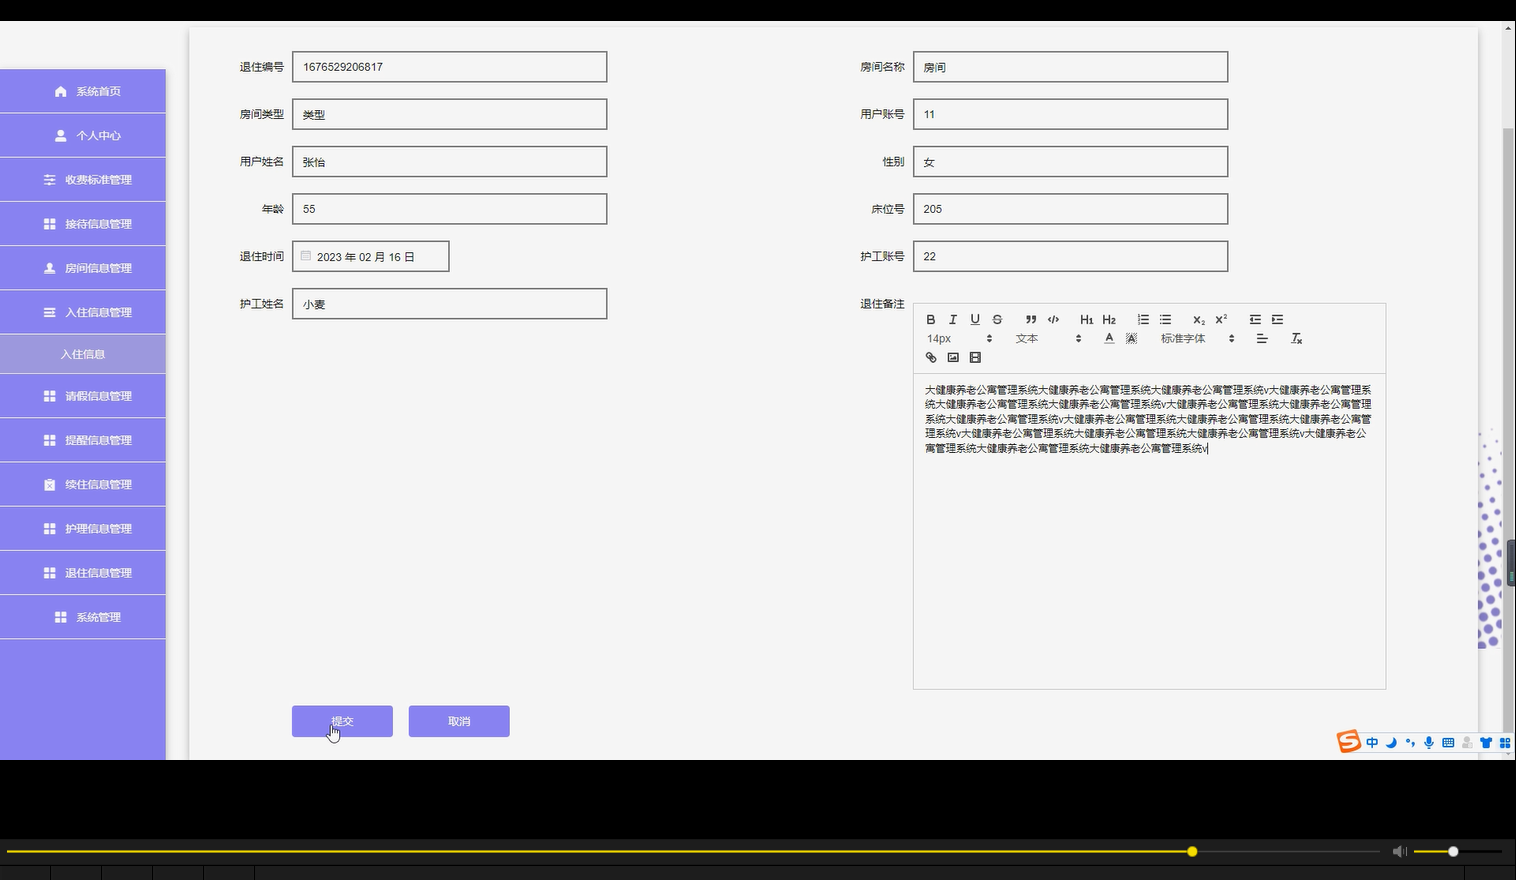Clear text formatting in the editor
Viewport: 1516px width, 880px height.
pos(1296,338)
